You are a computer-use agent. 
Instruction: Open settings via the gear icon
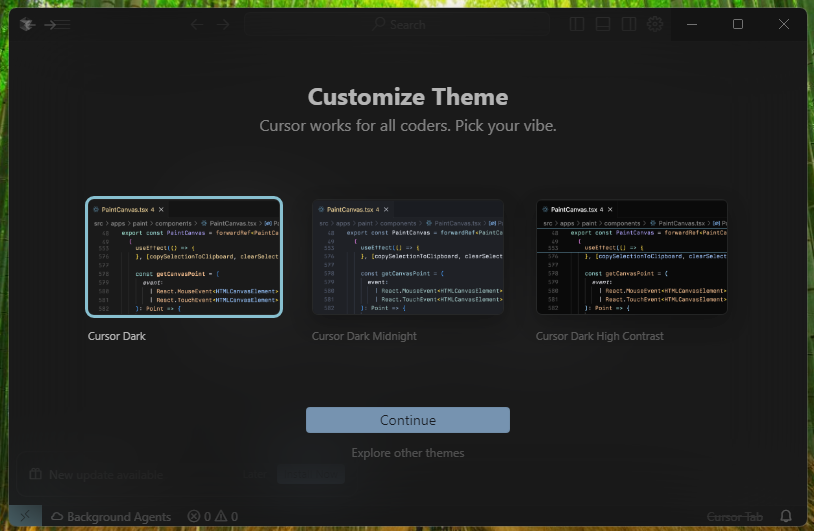655,24
